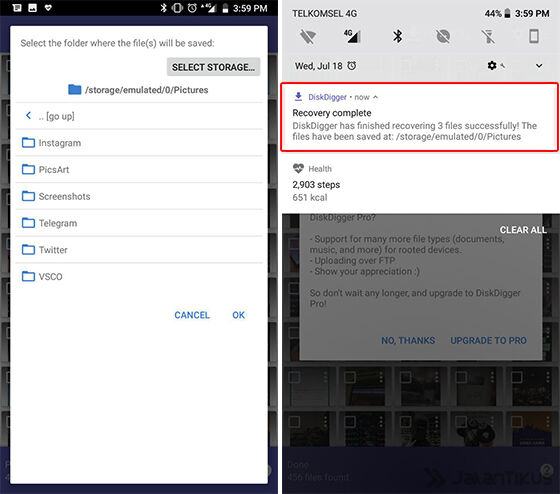Open settings via the gear icon
Viewport: 560px width, 494px height.
(492, 66)
